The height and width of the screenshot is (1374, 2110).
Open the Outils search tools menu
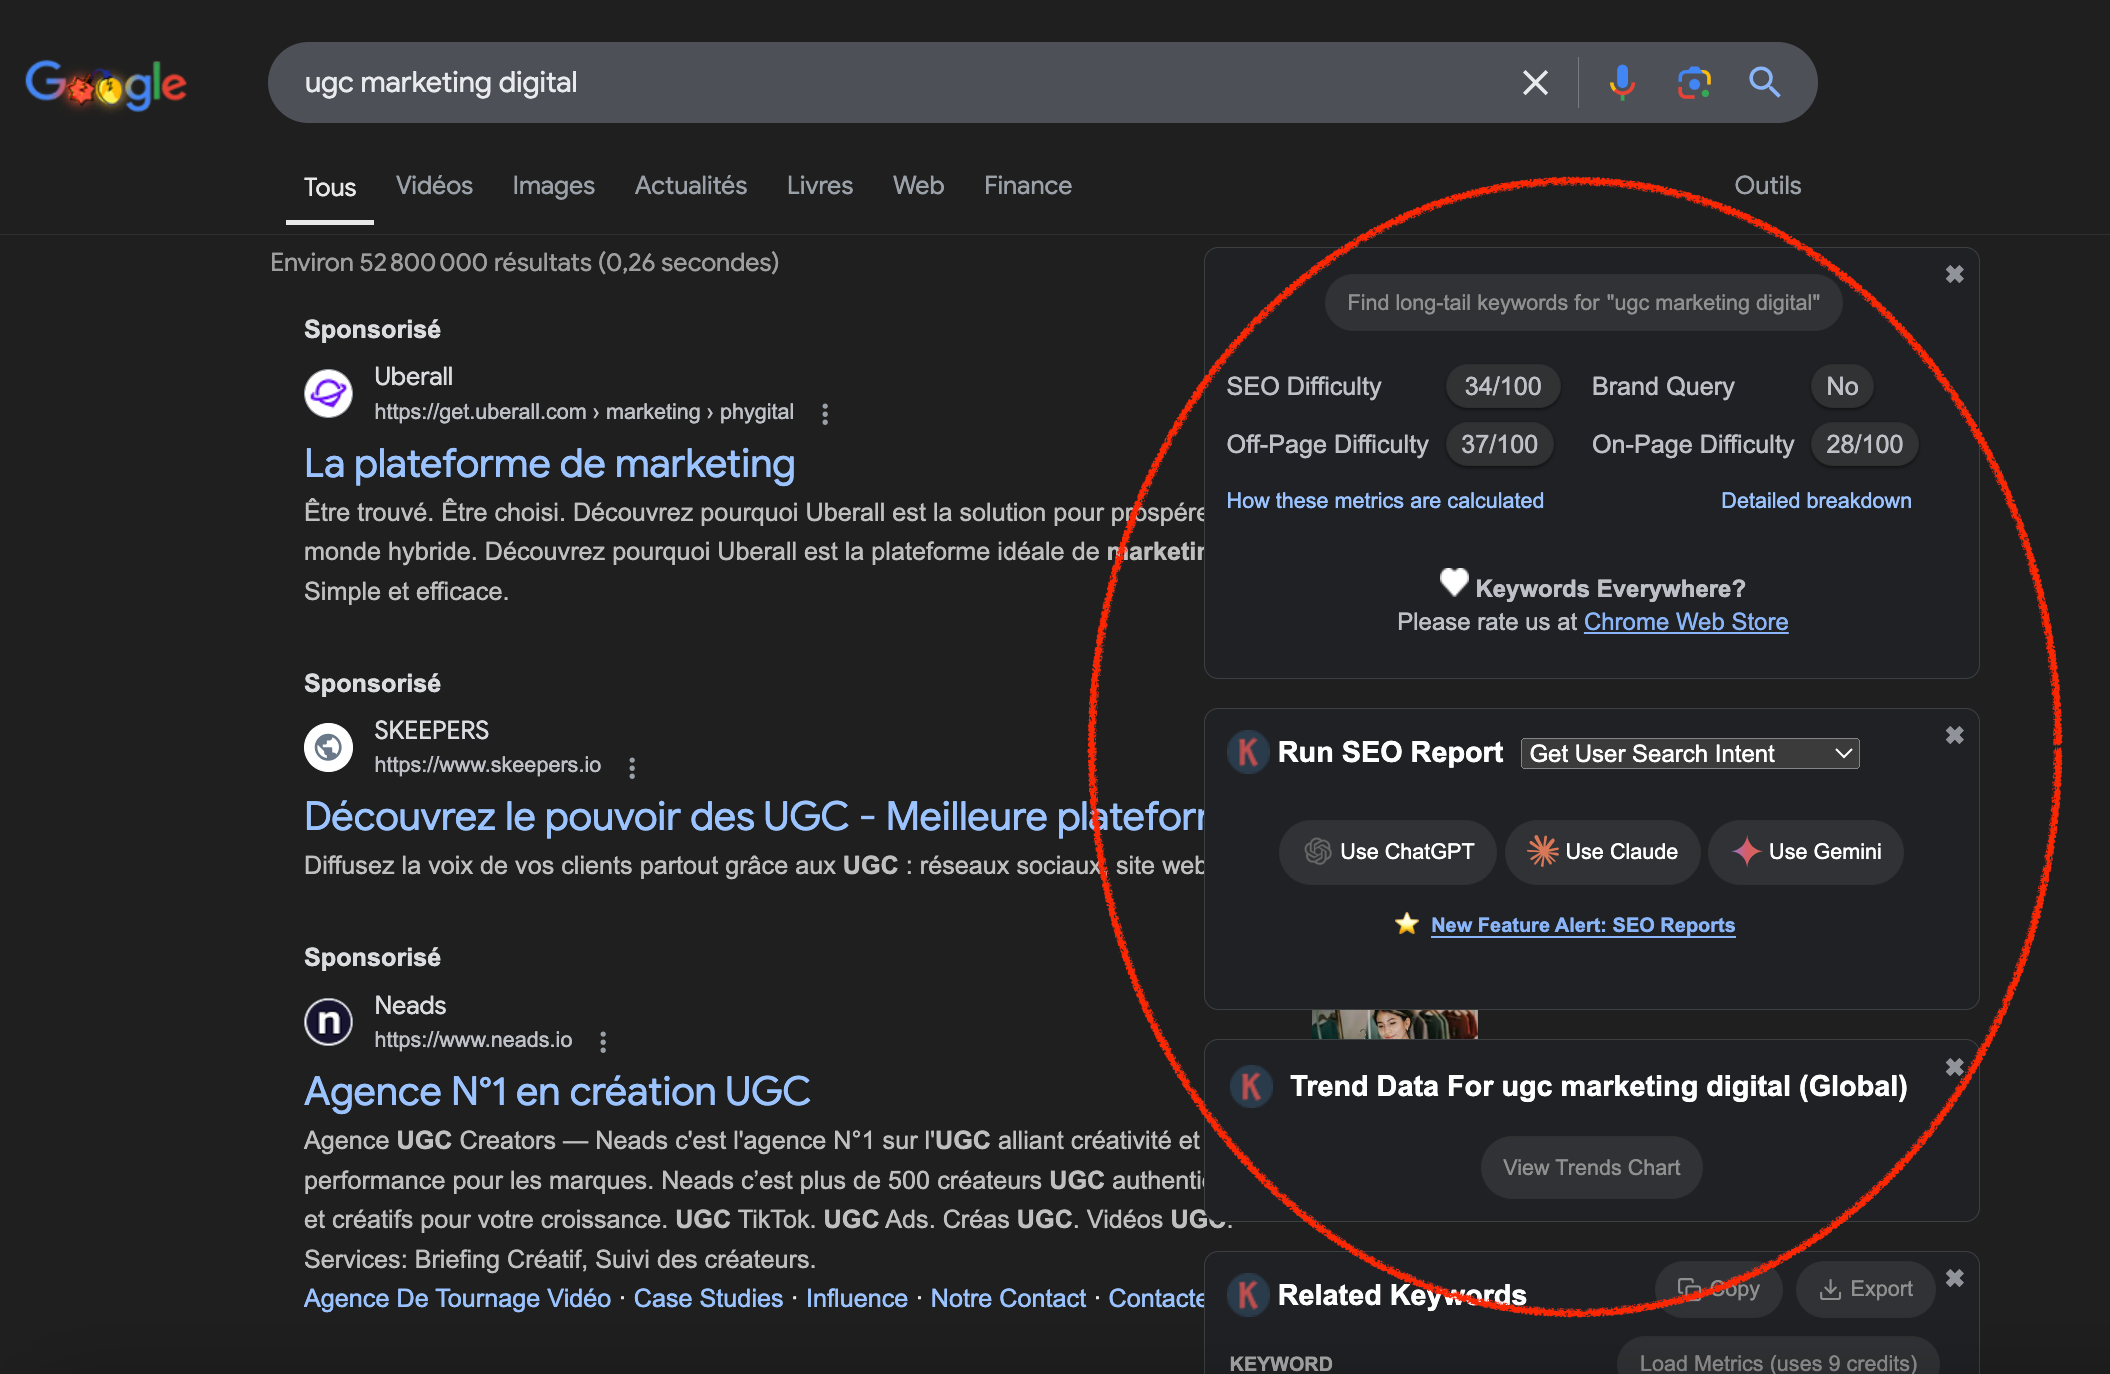(1767, 185)
